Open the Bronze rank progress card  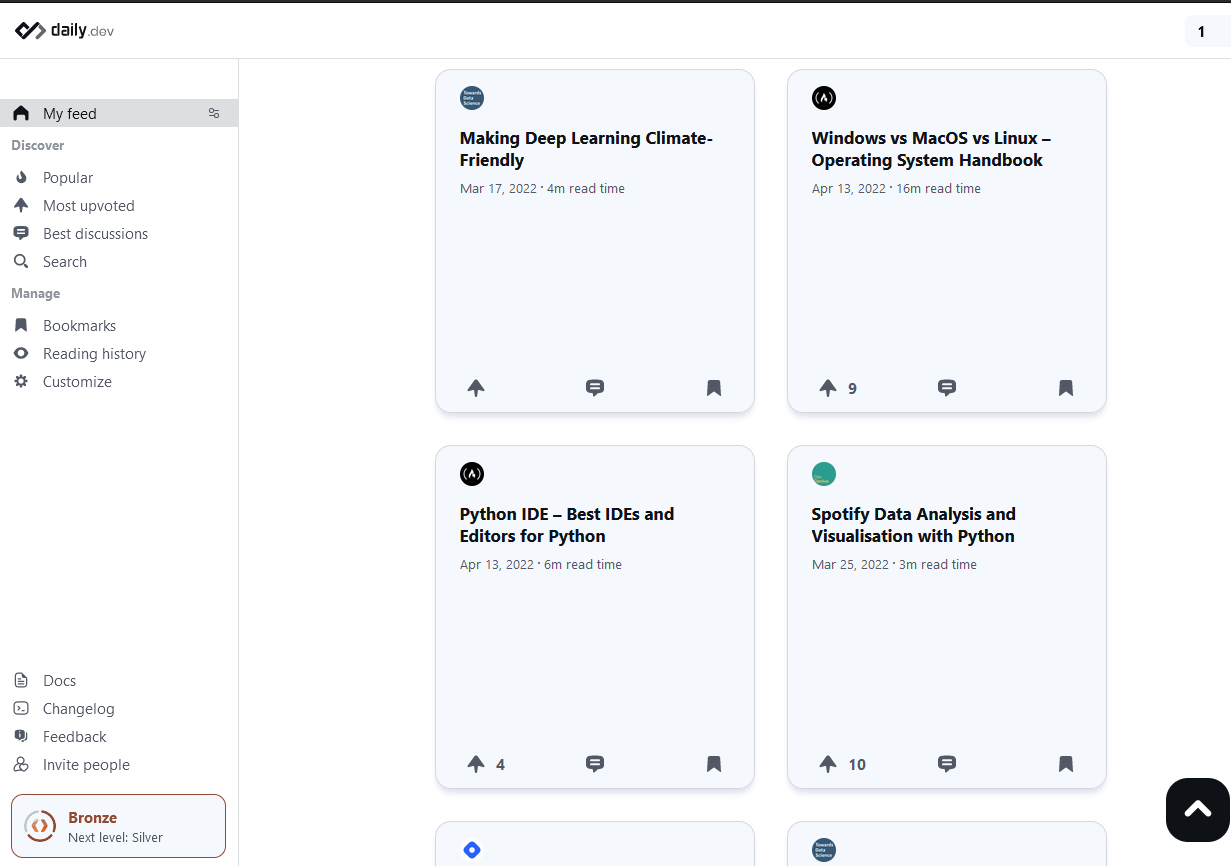[x=118, y=826]
